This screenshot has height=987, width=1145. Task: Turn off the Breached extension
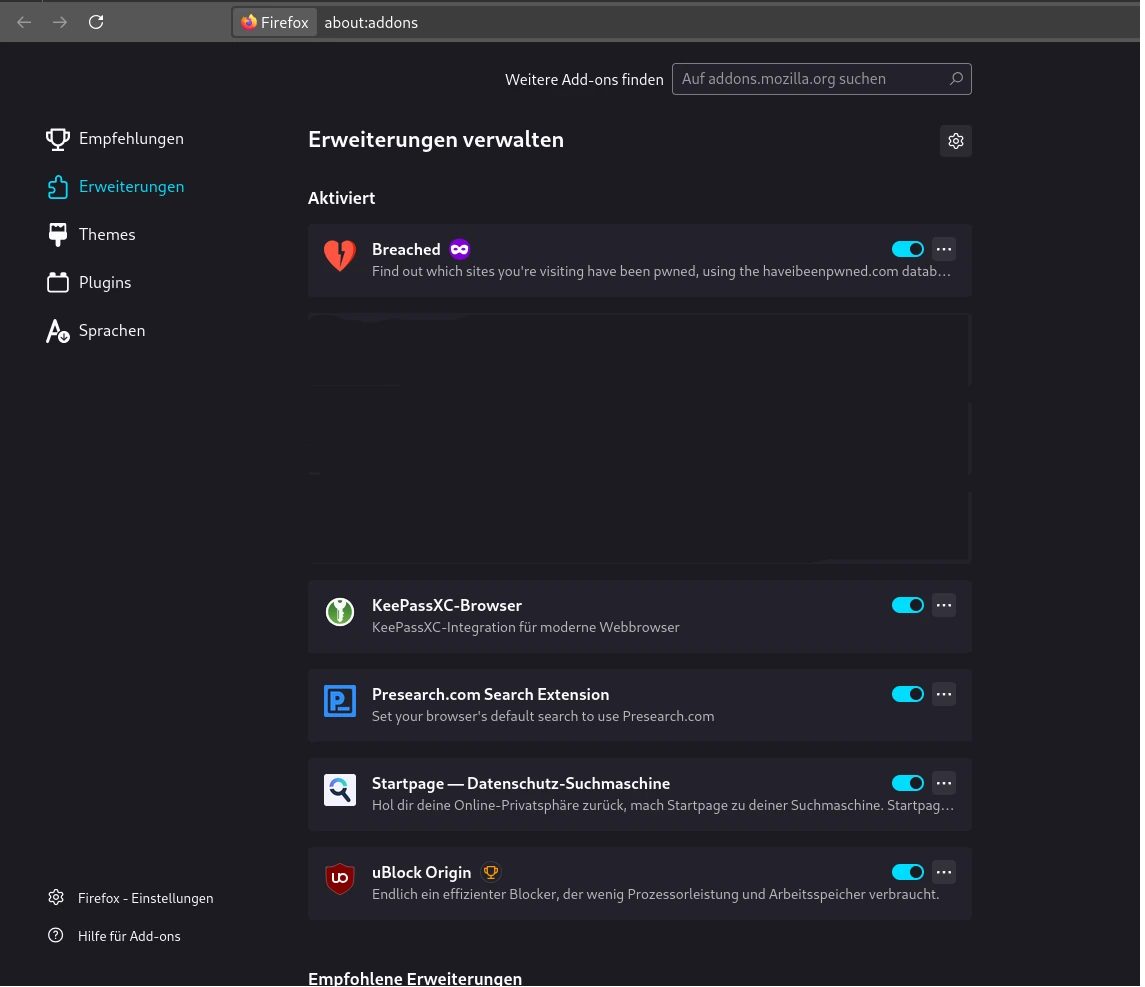point(908,249)
